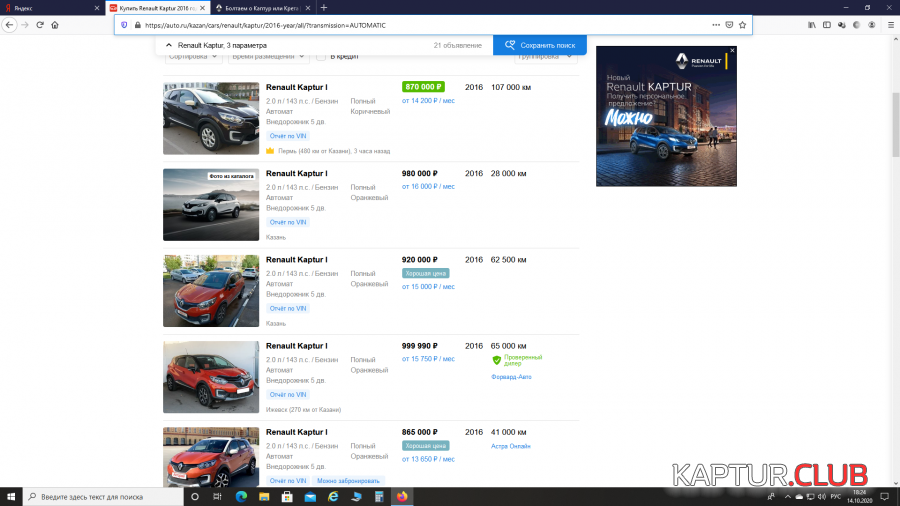Switch to Firefox taskbar icon

pyautogui.click(x=402, y=497)
